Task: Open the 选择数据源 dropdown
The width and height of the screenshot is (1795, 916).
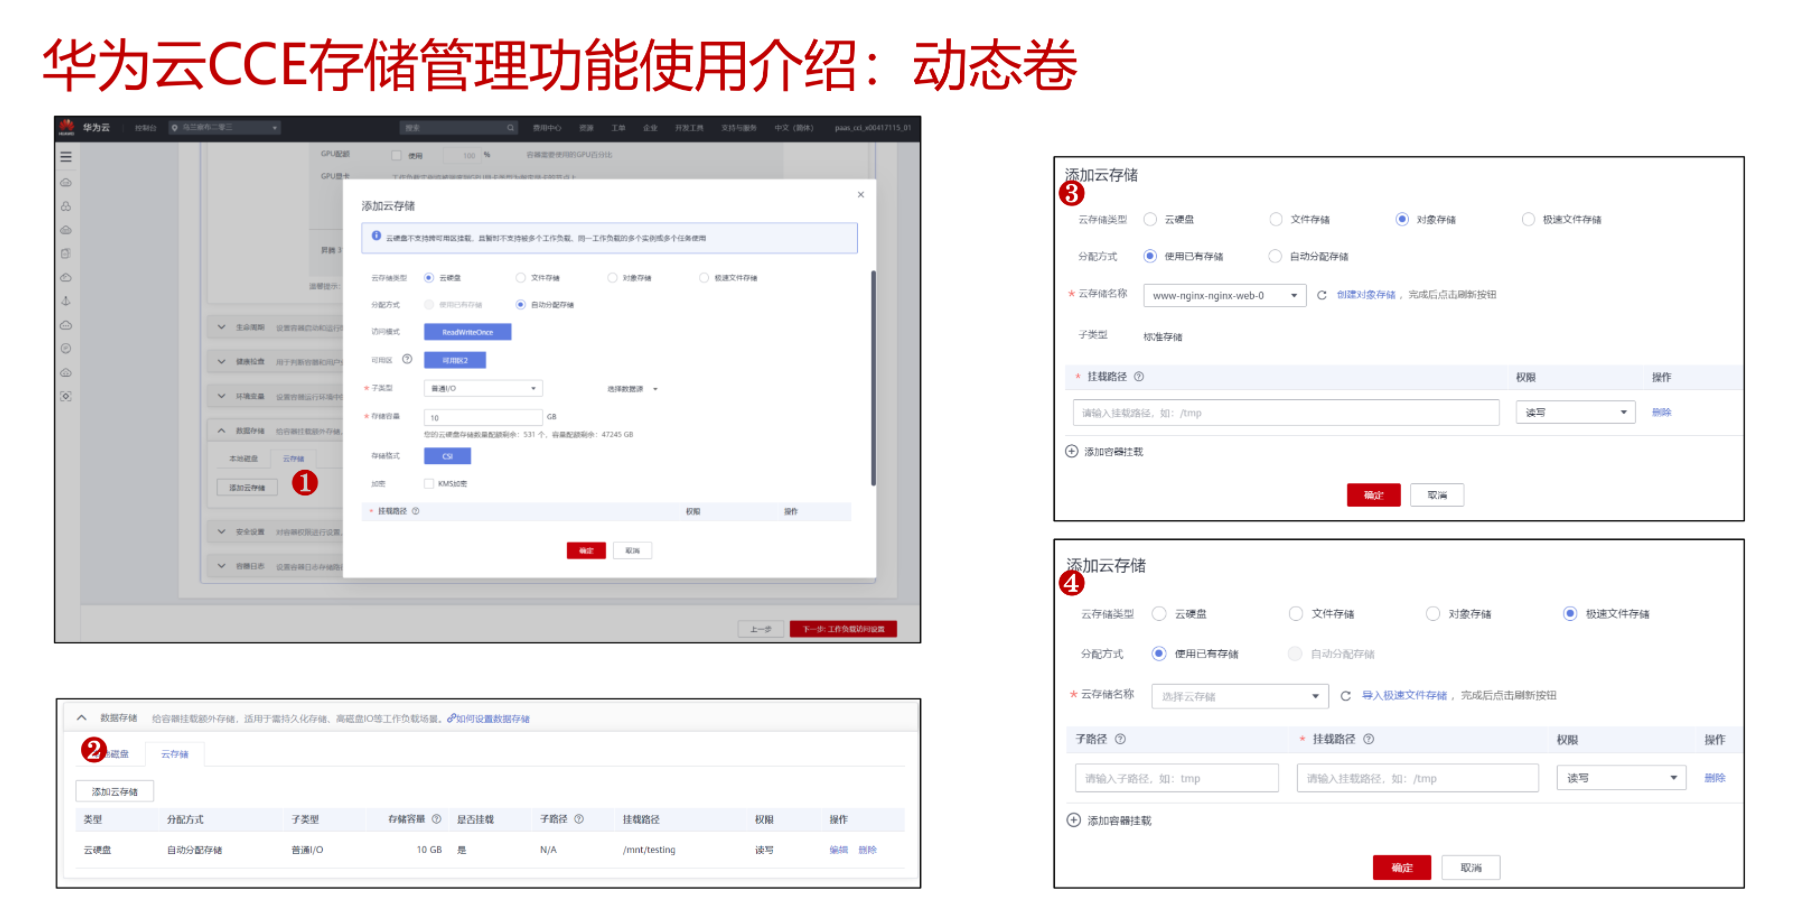Action: (632, 388)
